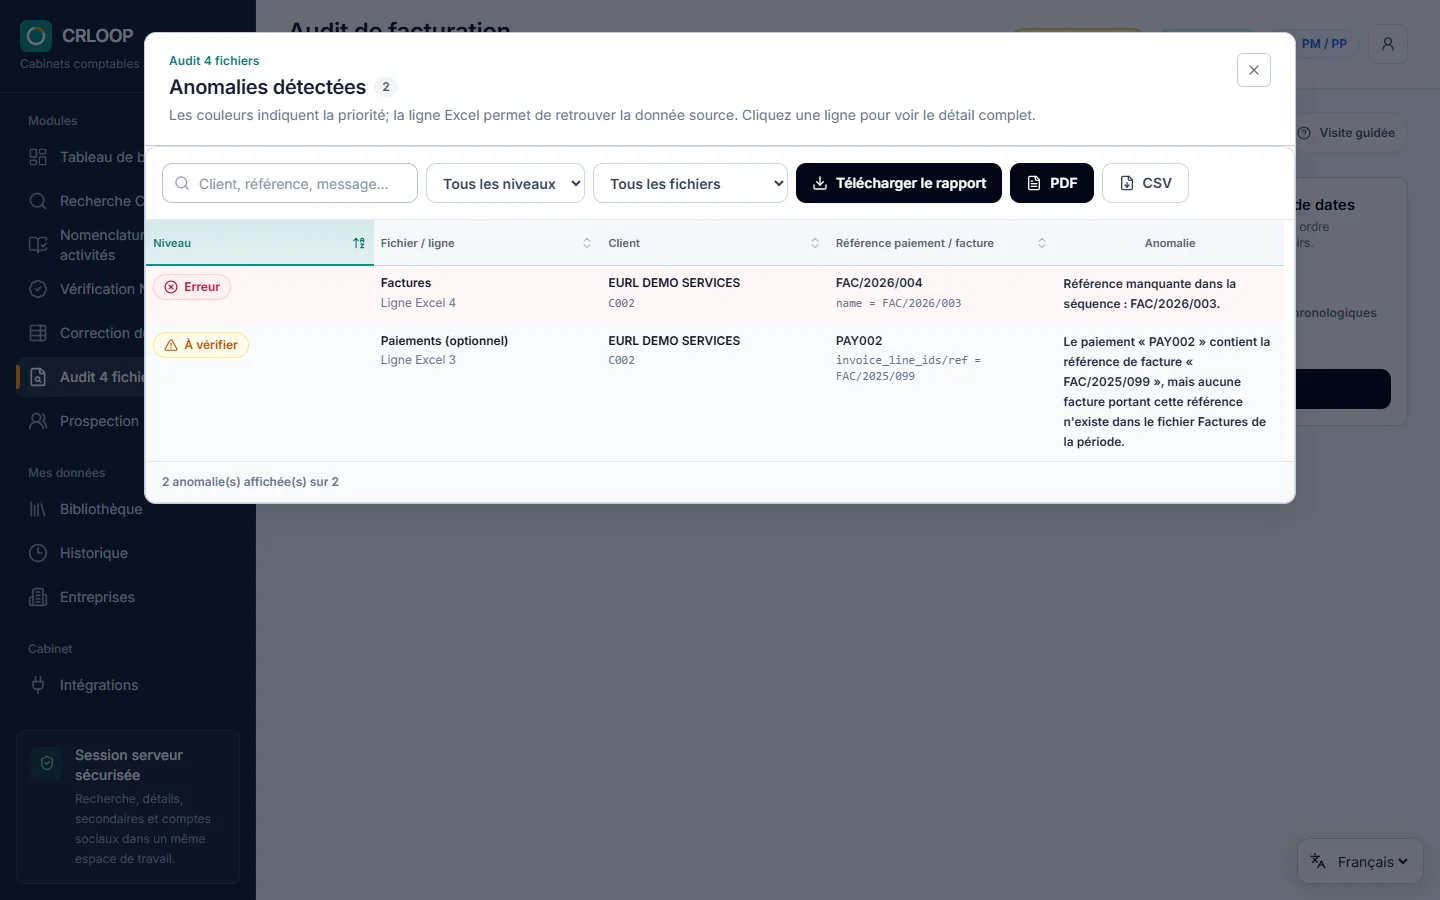Sort by Référence paiement / facture column

942,243
